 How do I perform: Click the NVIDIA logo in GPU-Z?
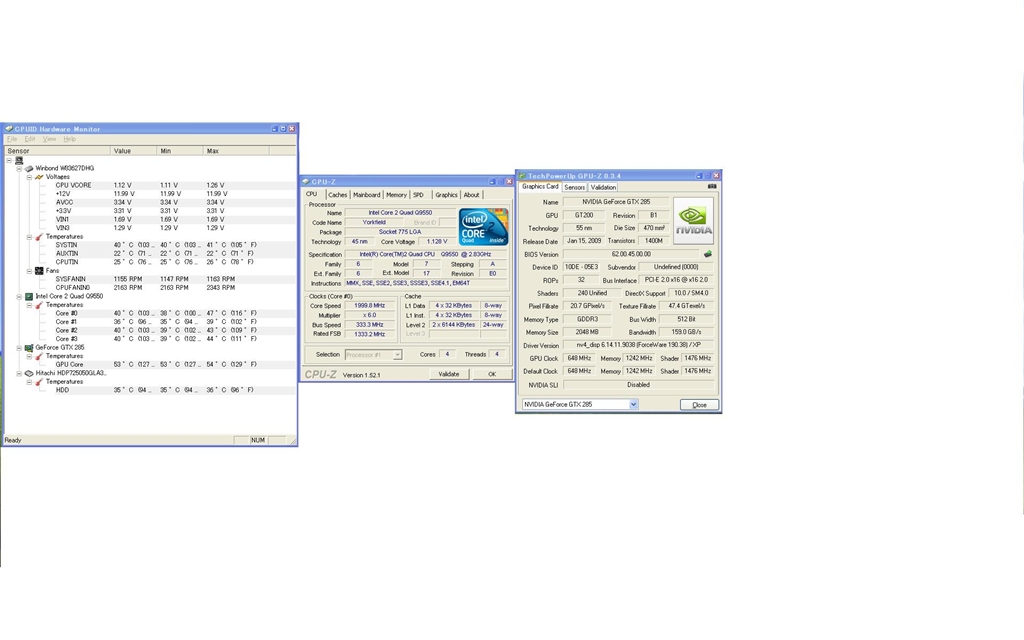(x=693, y=221)
